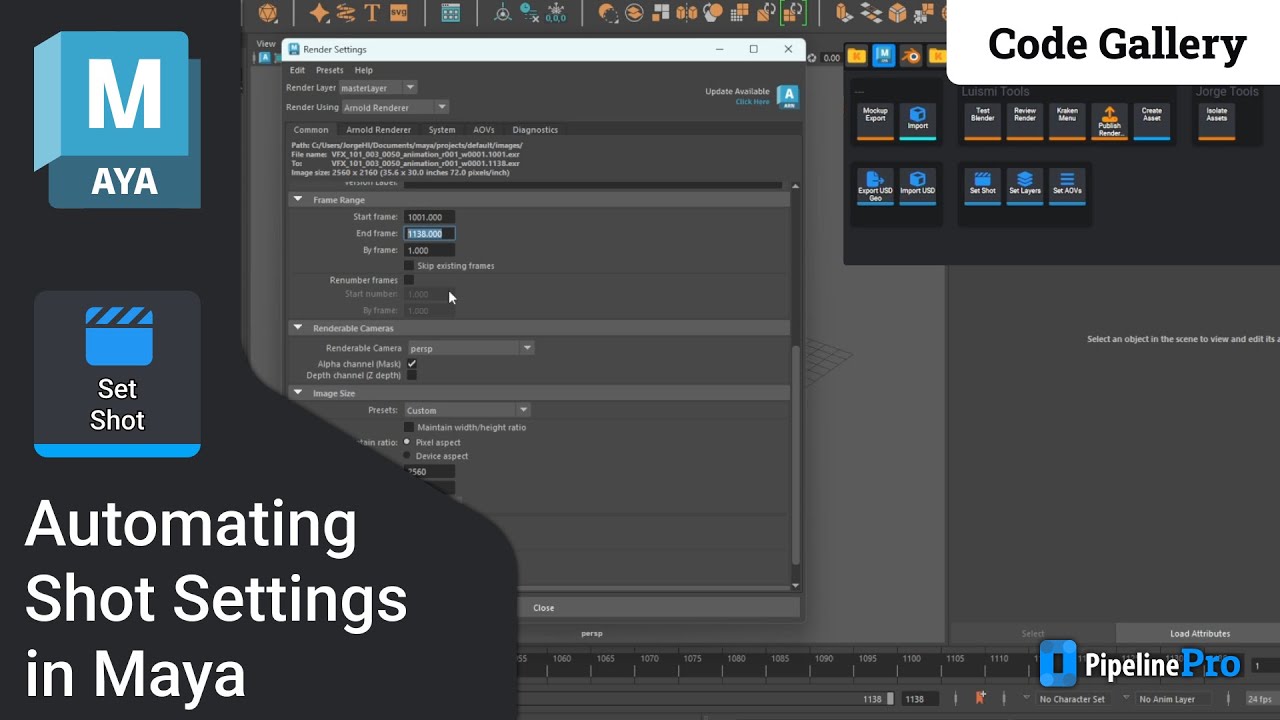Switch to the AOVs tab
The width and height of the screenshot is (1280, 720).
click(484, 130)
